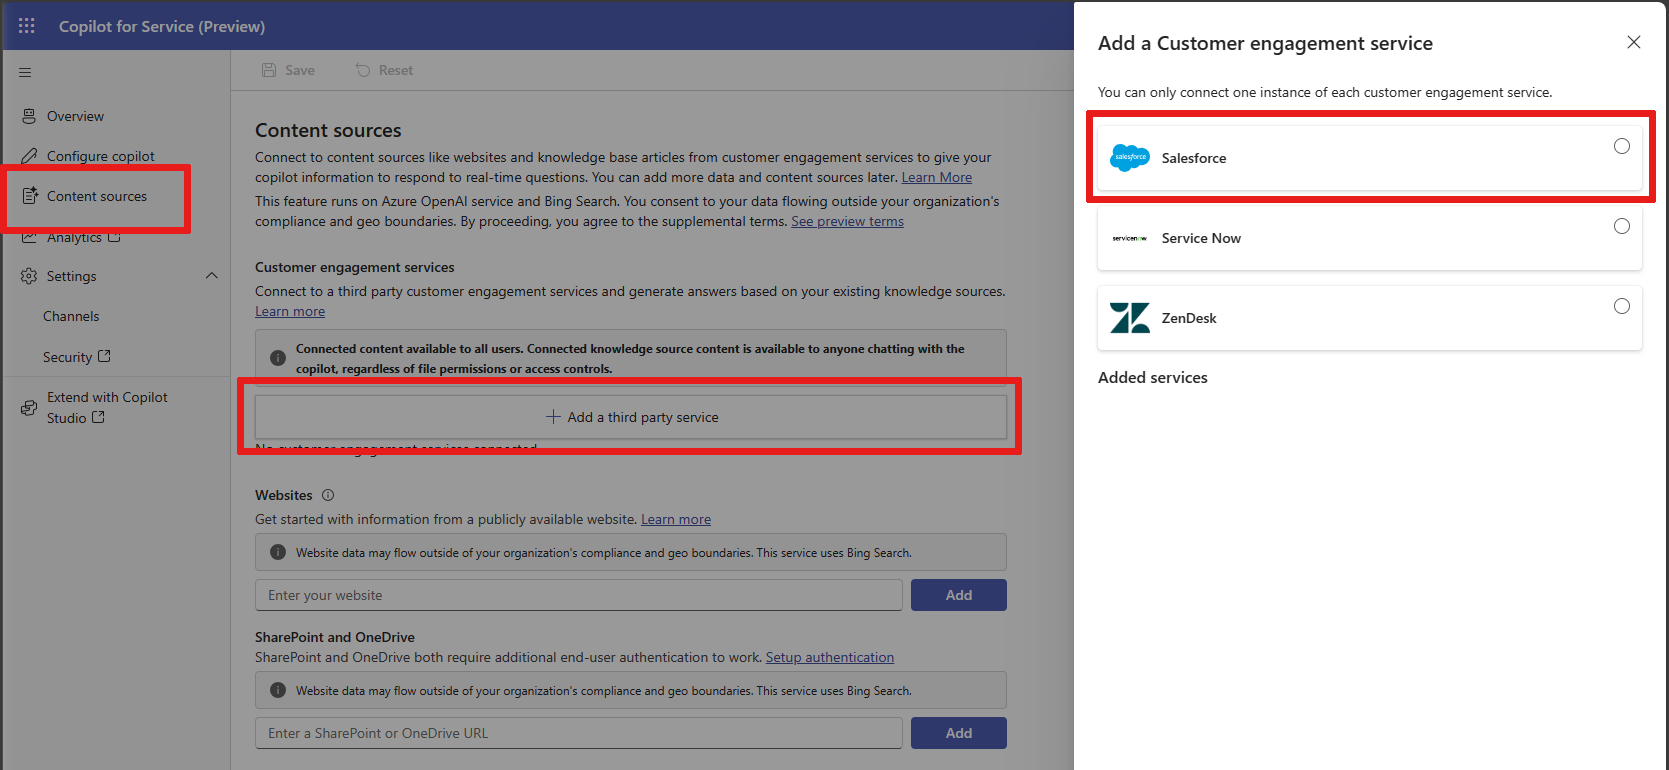Click the ServiceNow logo
Image resolution: width=1669 pixels, height=770 pixels.
click(x=1130, y=238)
